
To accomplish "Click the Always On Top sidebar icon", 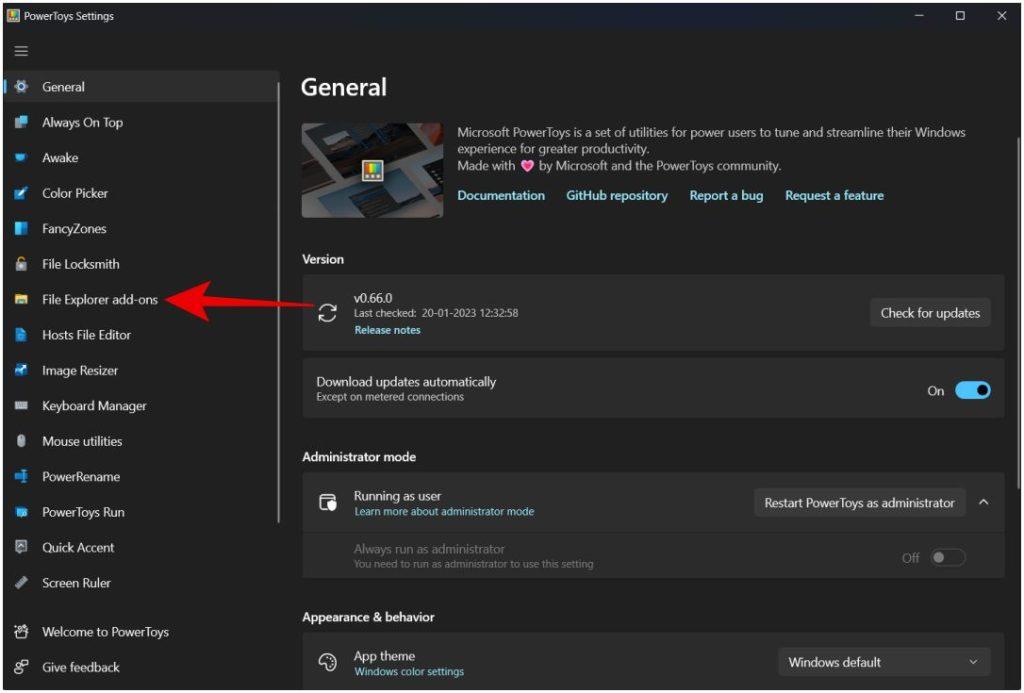I will [x=21, y=122].
